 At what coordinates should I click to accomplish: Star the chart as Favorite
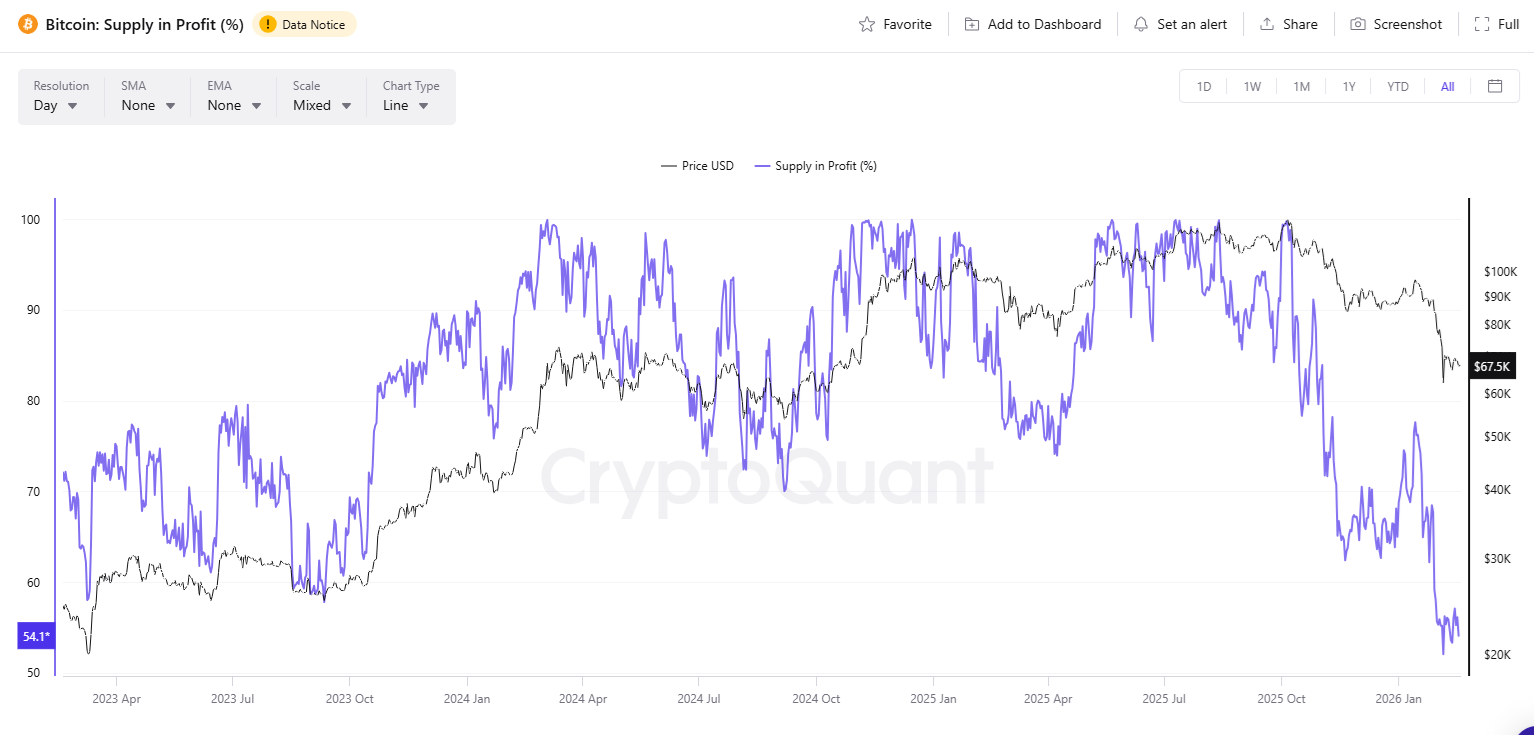(895, 23)
